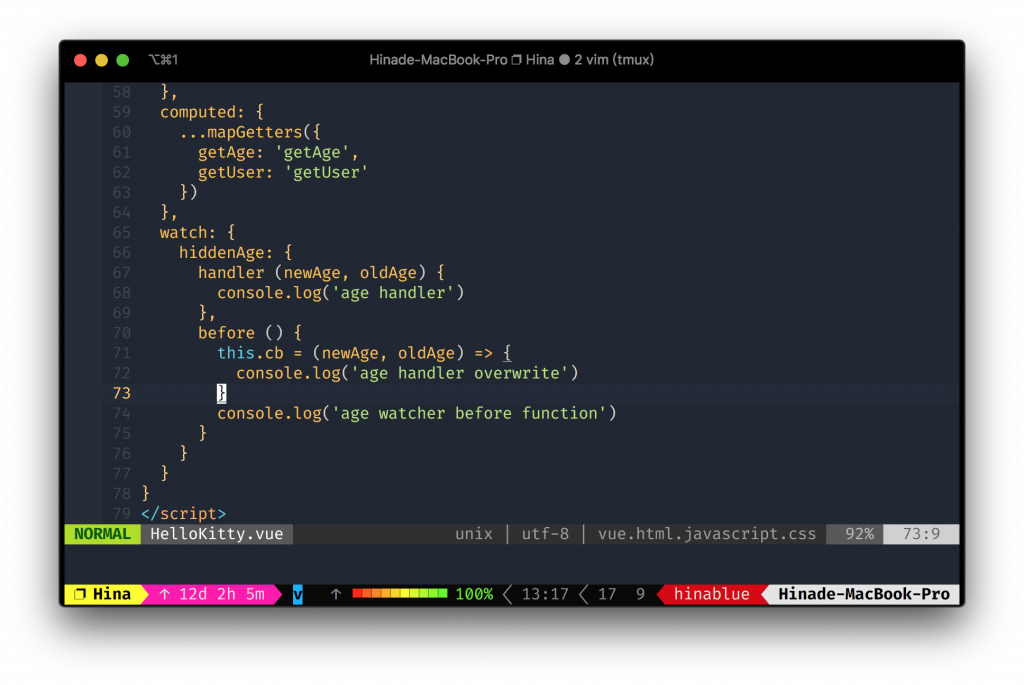This screenshot has height=685, width=1024.
Task: Click the 'age watcher before function' string
Action: [469, 413]
